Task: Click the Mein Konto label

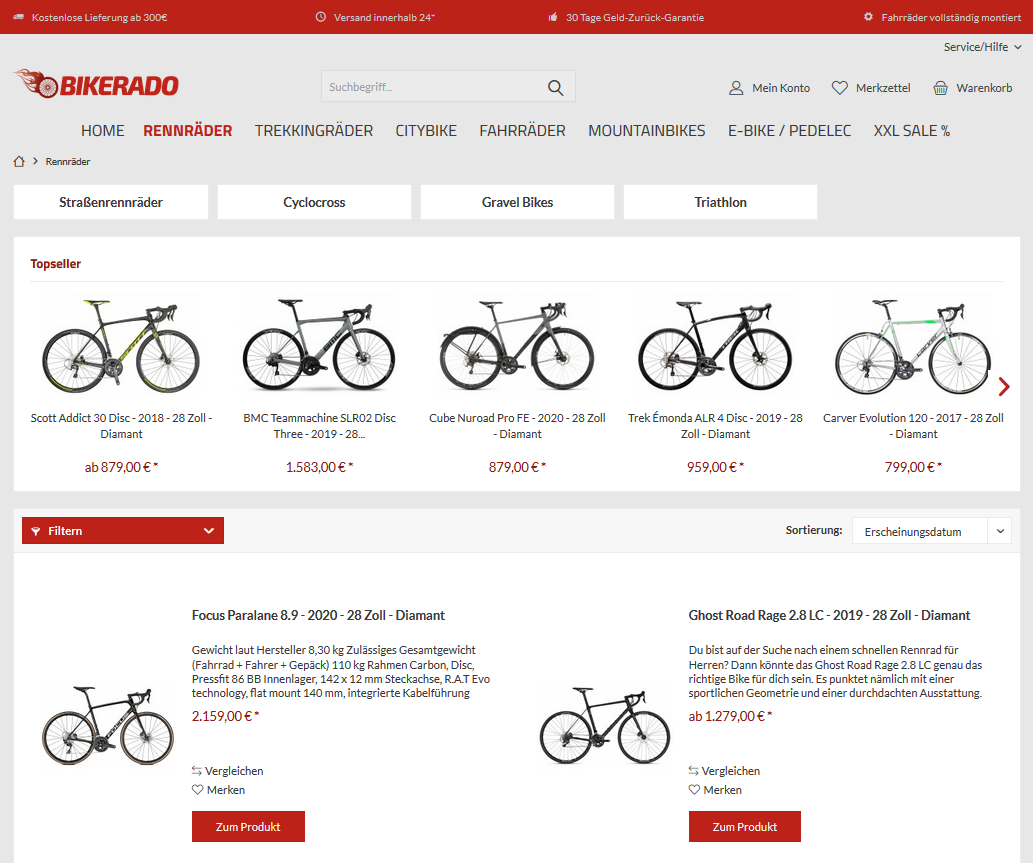Action: [781, 88]
